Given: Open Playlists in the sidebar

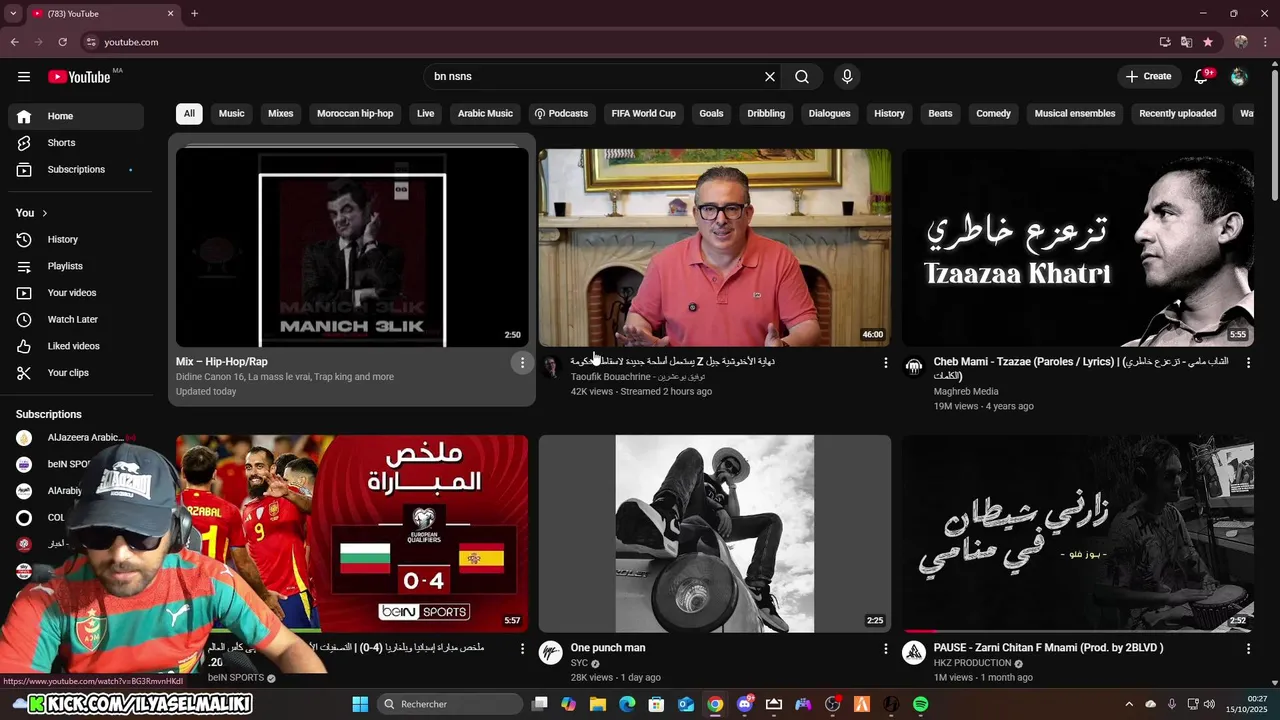Looking at the screenshot, I should [x=76, y=266].
